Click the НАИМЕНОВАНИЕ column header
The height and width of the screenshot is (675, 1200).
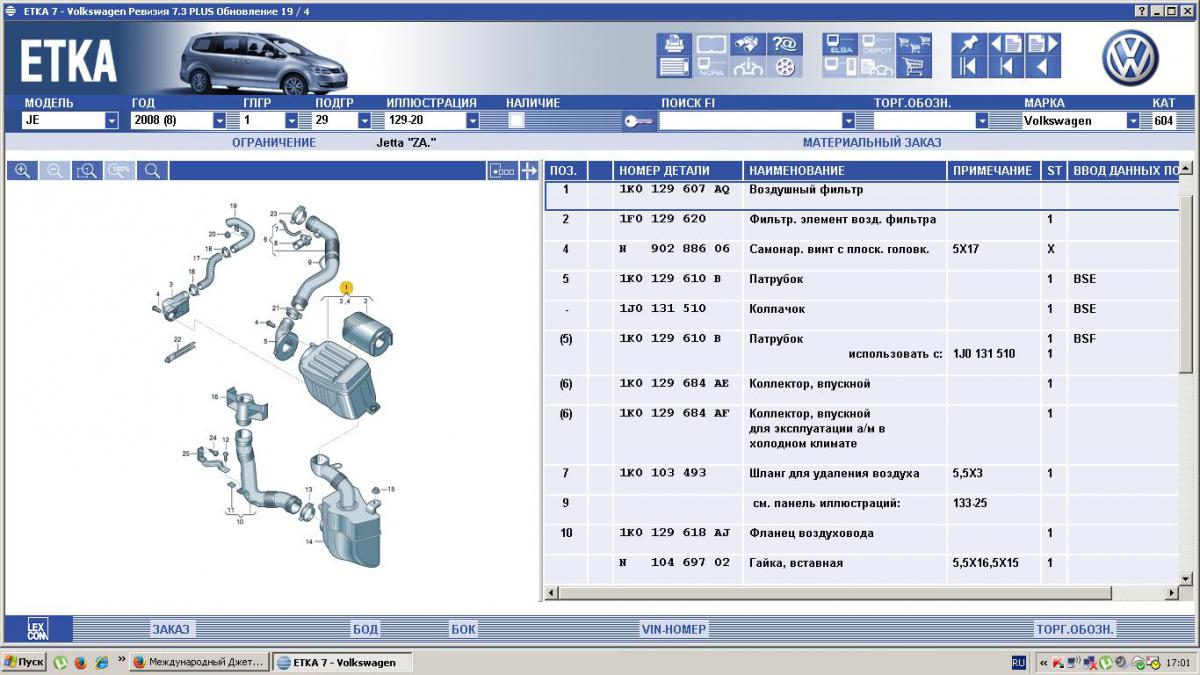pos(845,171)
